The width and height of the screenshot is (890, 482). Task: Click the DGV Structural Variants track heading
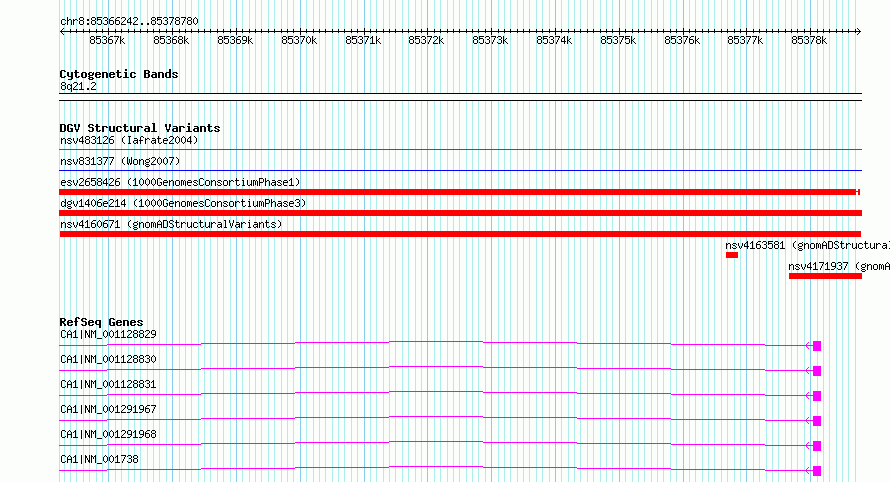(140, 128)
